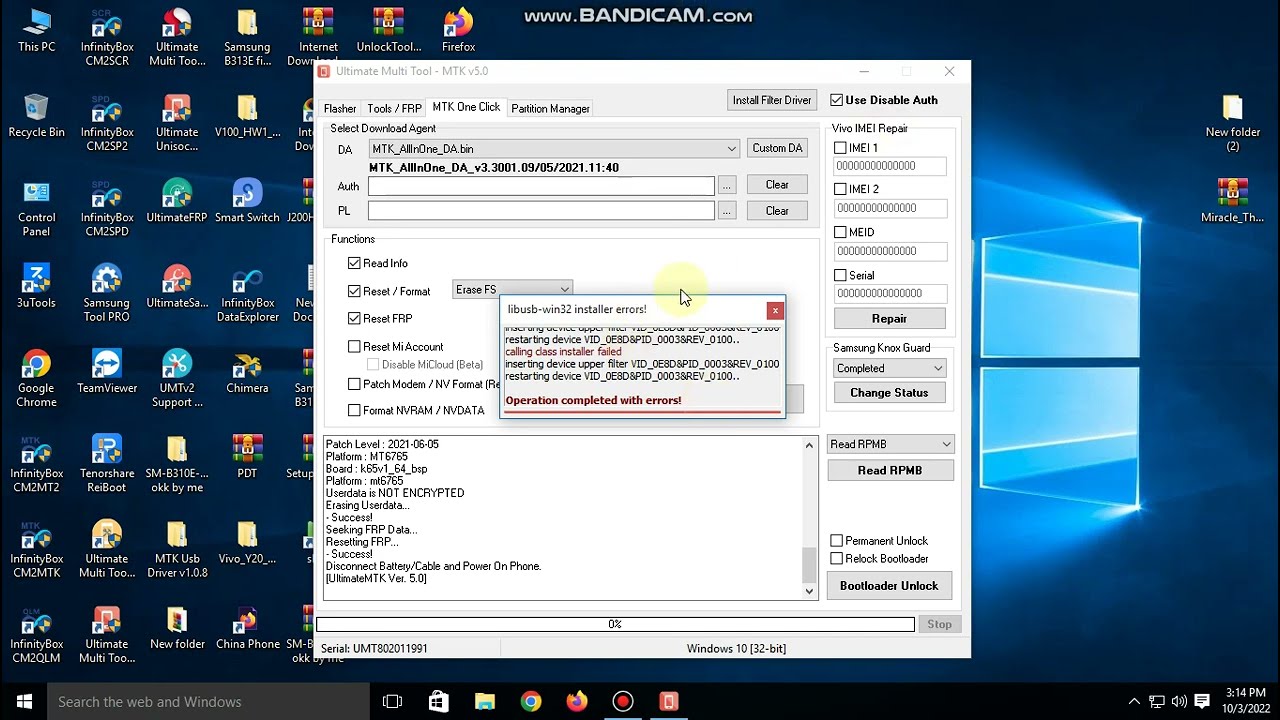Switch to Tools / FRP tab
1280x720 pixels.
pos(394,109)
